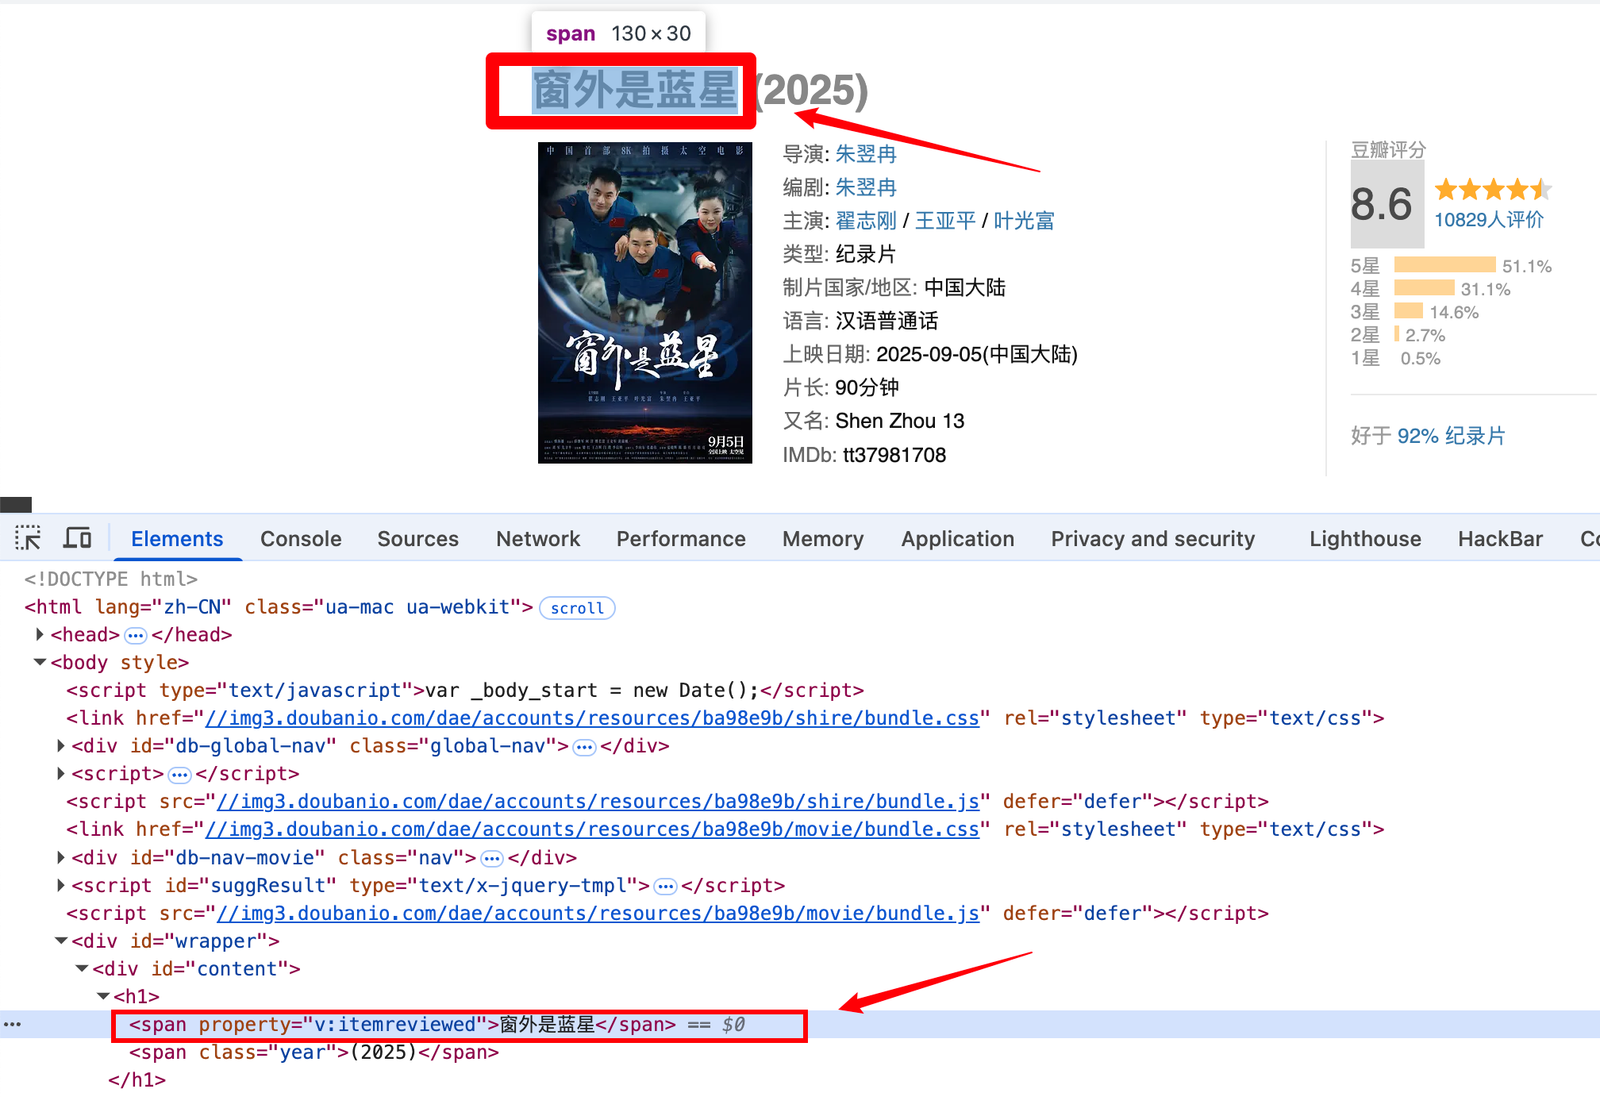Click the star rating icons

[1491, 189]
